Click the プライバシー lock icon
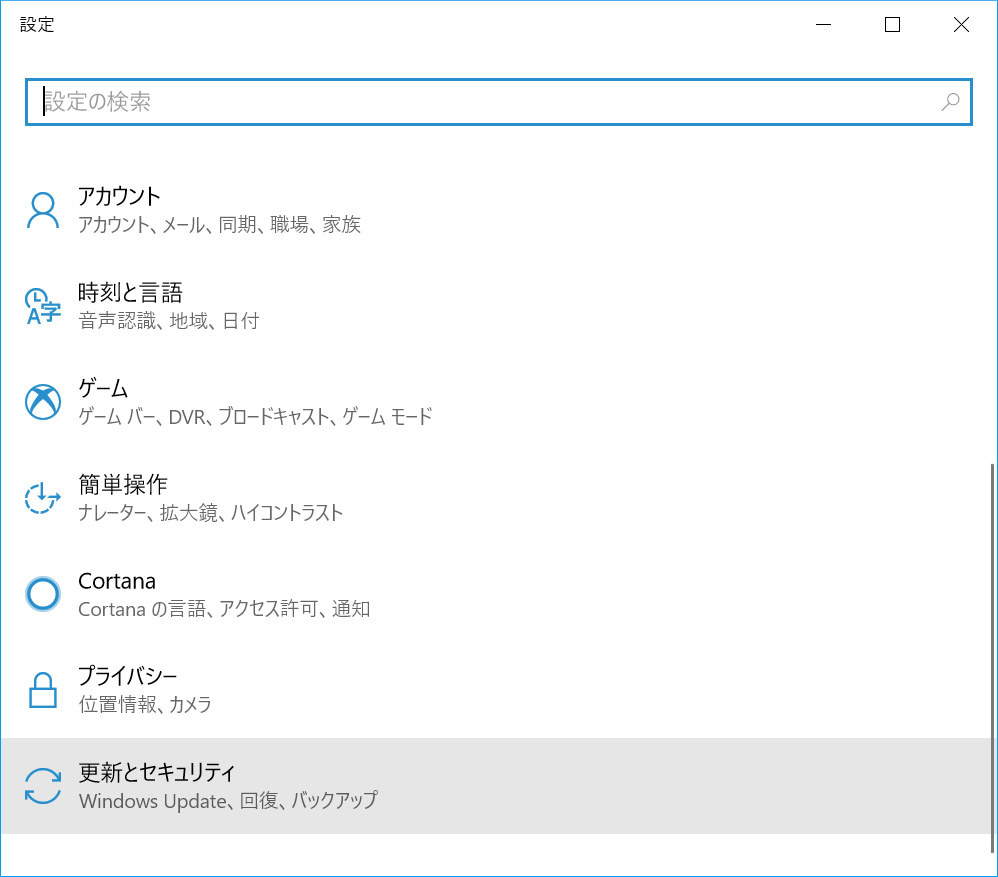This screenshot has height=877, width=998. coord(43,690)
